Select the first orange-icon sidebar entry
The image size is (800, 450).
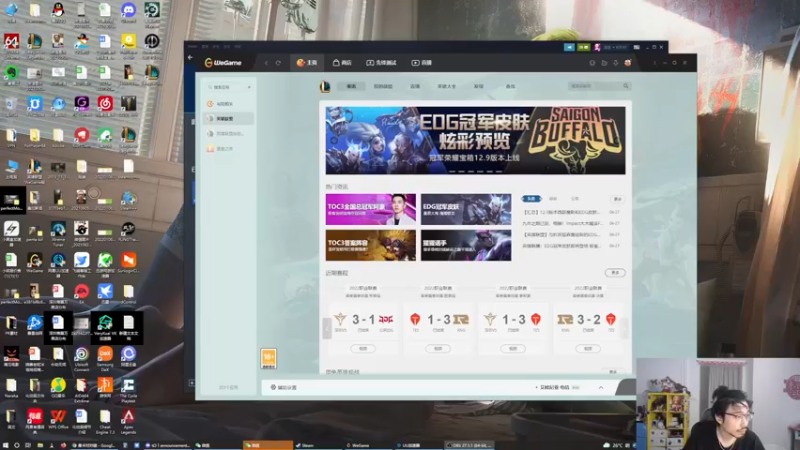(228, 104)
